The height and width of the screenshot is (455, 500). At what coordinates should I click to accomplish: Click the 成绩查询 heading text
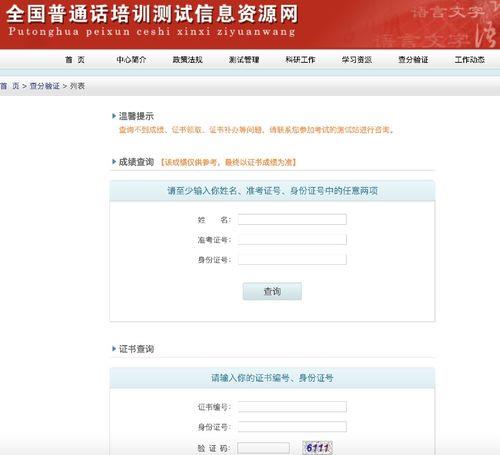[136, 162]
